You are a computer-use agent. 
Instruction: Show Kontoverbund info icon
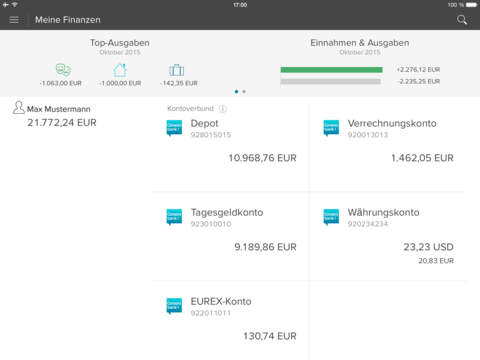pos(223,109)
